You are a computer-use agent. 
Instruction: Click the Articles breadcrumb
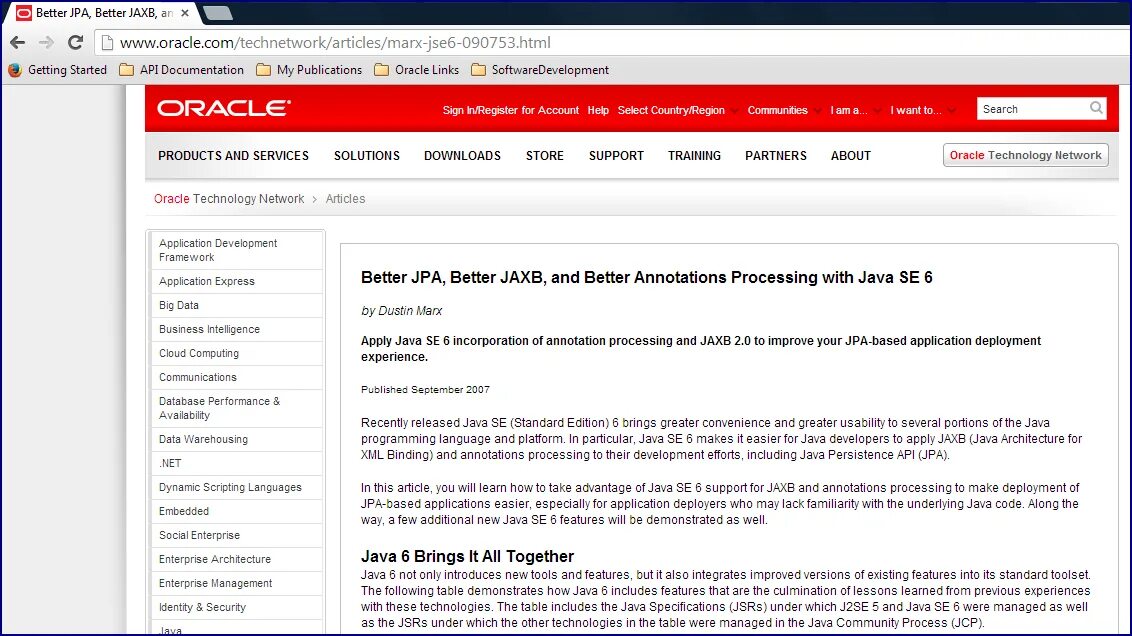point(345,199)
